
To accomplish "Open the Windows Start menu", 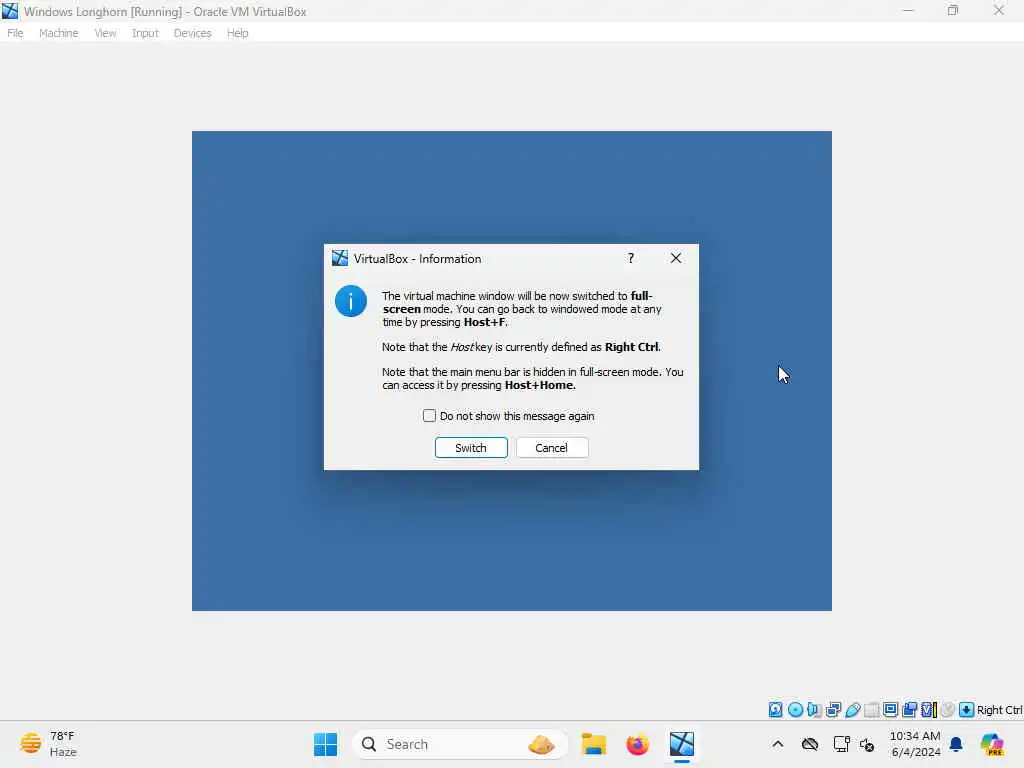I will (325, 744).
